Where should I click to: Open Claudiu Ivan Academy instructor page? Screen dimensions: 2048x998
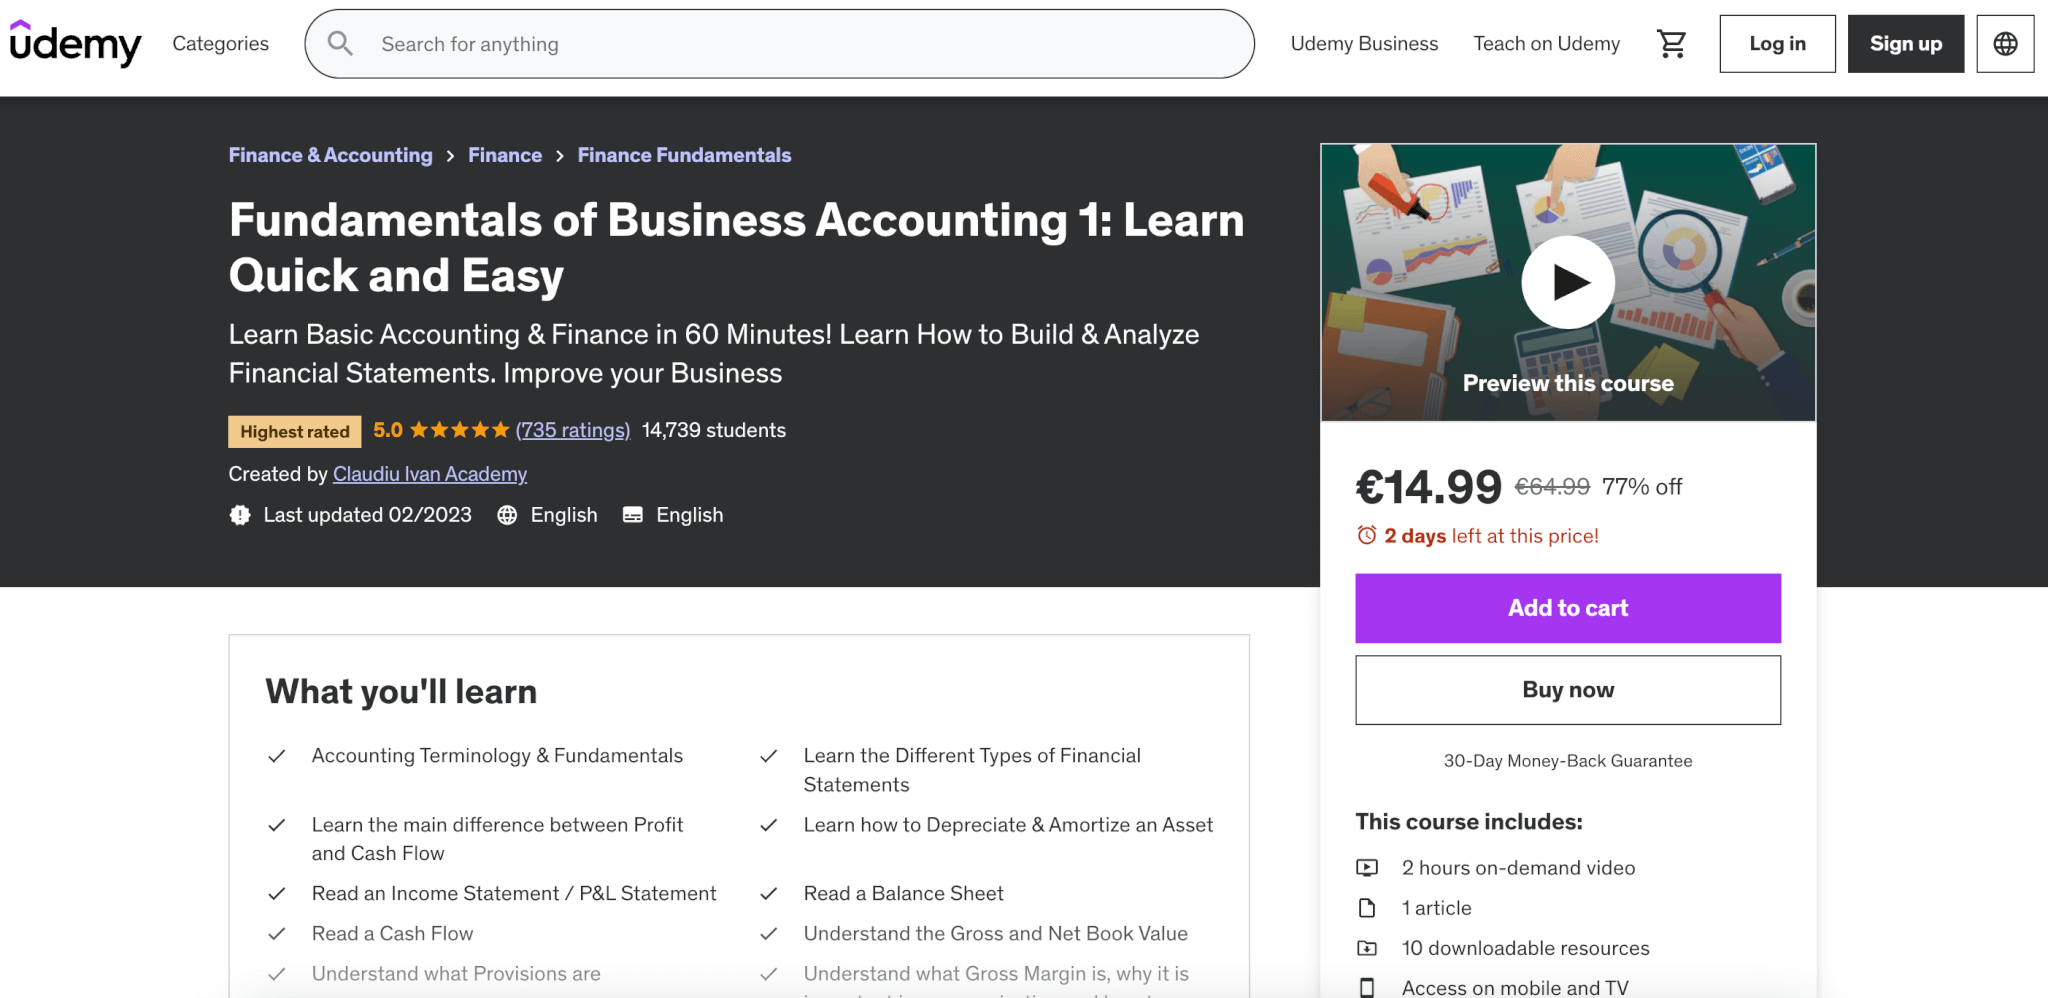[430, 474]
